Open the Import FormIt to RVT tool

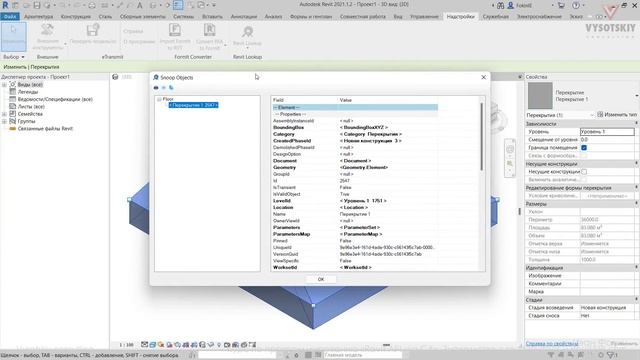pyautogui.click(x=175, y=37)
